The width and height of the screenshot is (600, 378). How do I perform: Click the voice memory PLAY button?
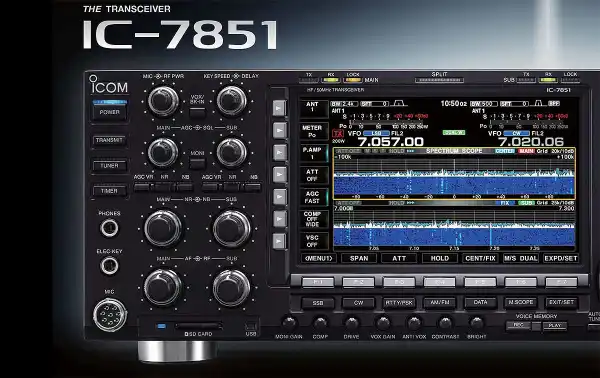555,326
